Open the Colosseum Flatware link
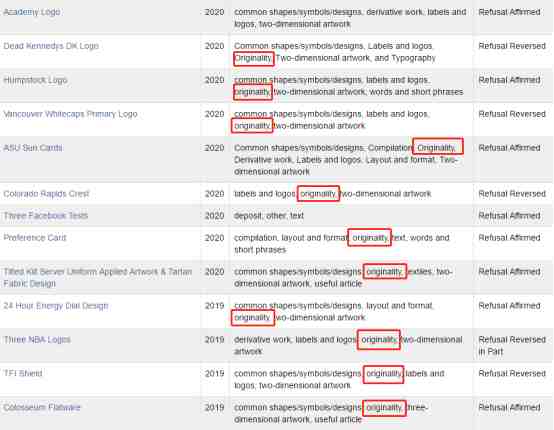 click(42, 407)
